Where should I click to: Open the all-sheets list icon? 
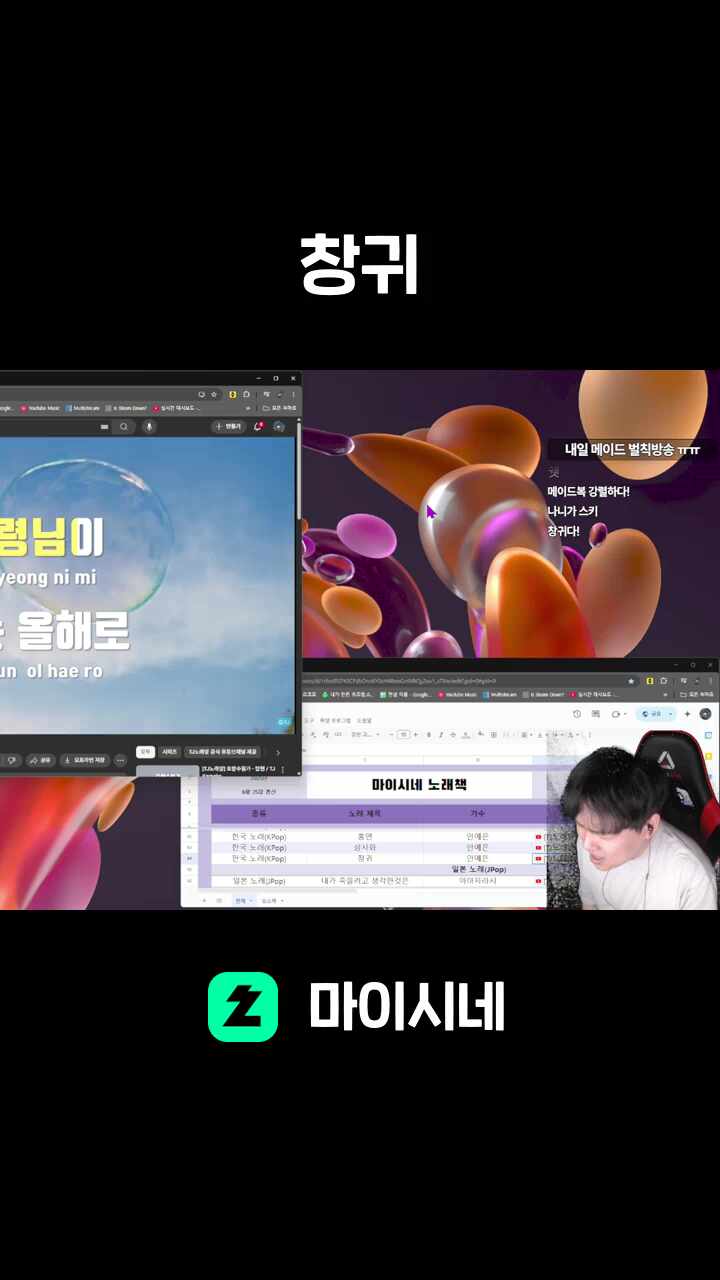219,900
